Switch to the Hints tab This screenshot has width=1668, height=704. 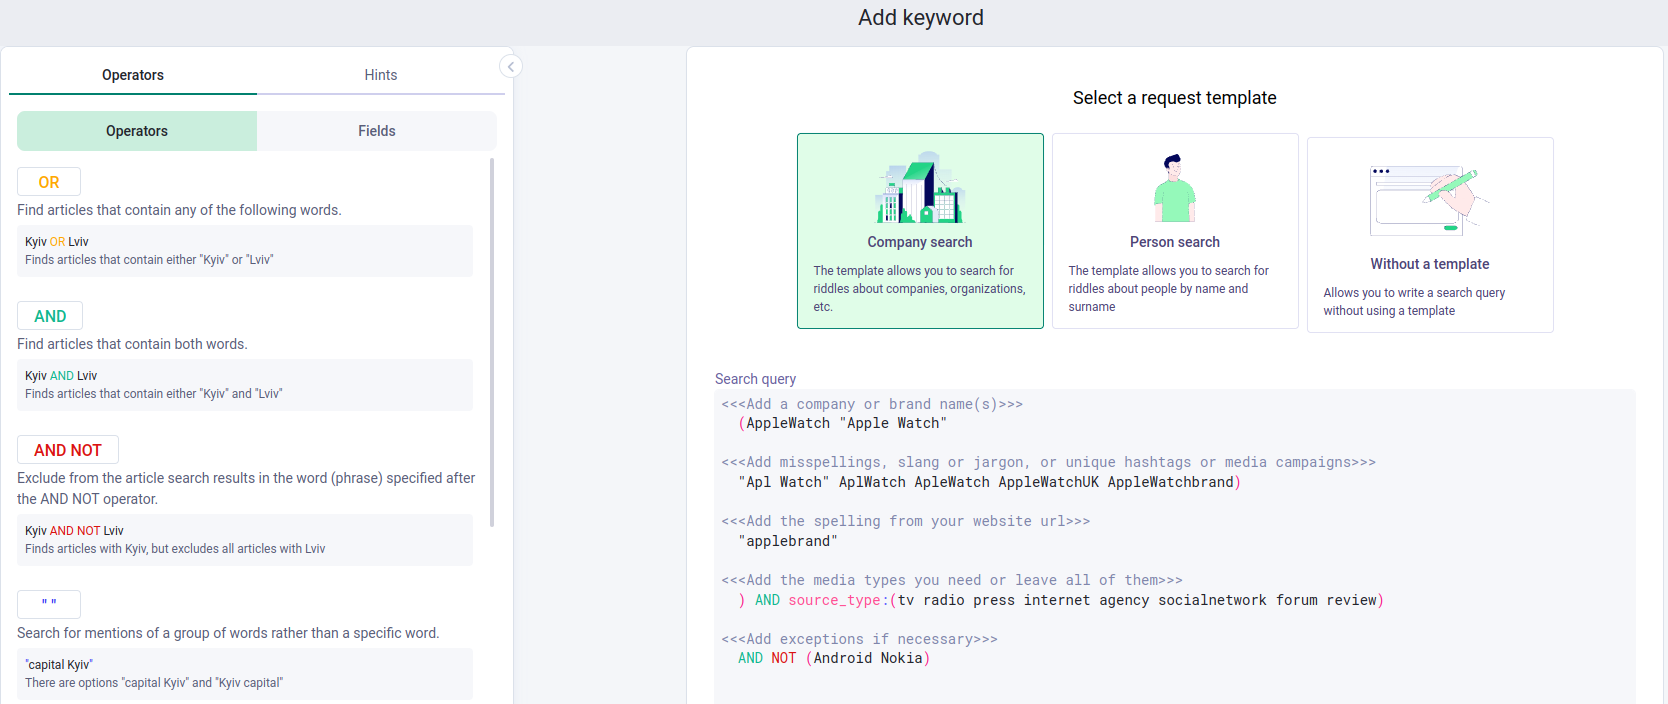point(381,75)
